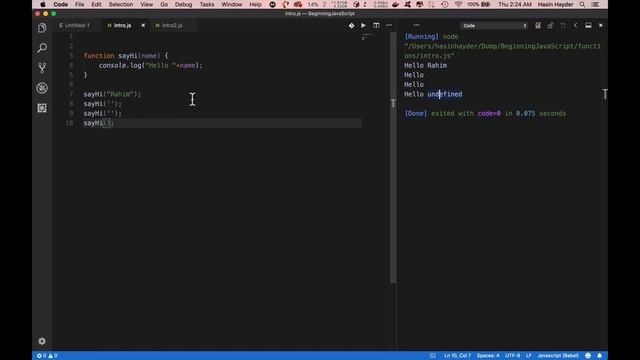Open the Apple menu

tap(42, 4)
